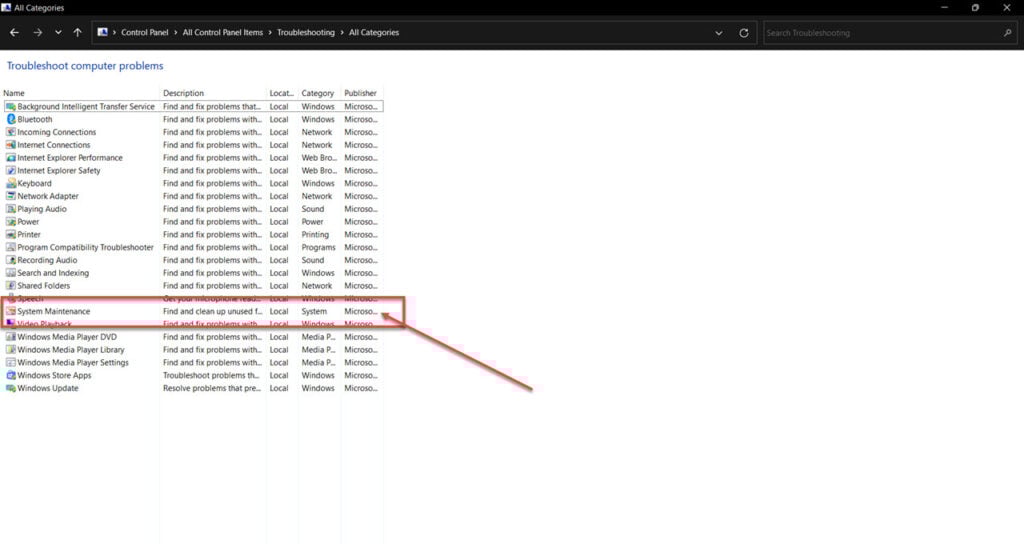Image resolution: width=1024 pixels, height=544 pixels.
Task: Open the Windows Update troubleshooter name
Action: (x=48, y=388)
